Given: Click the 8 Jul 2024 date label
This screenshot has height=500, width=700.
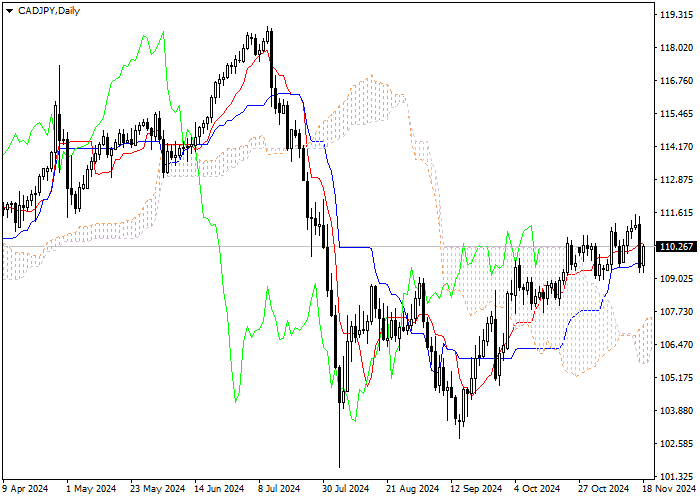Looking at the screenshot, I should (279, 489).
